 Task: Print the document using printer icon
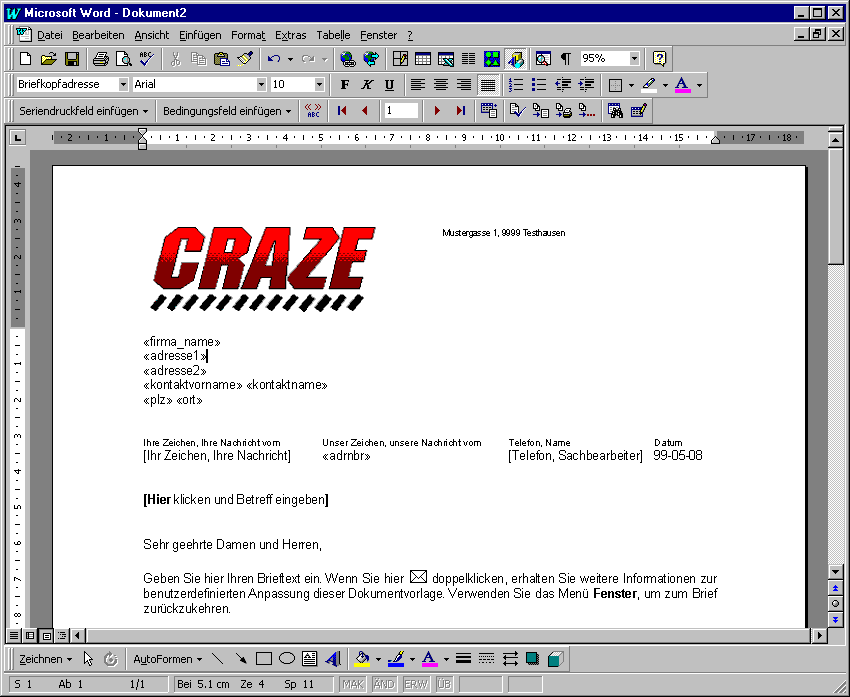click(x=100, y=59)
